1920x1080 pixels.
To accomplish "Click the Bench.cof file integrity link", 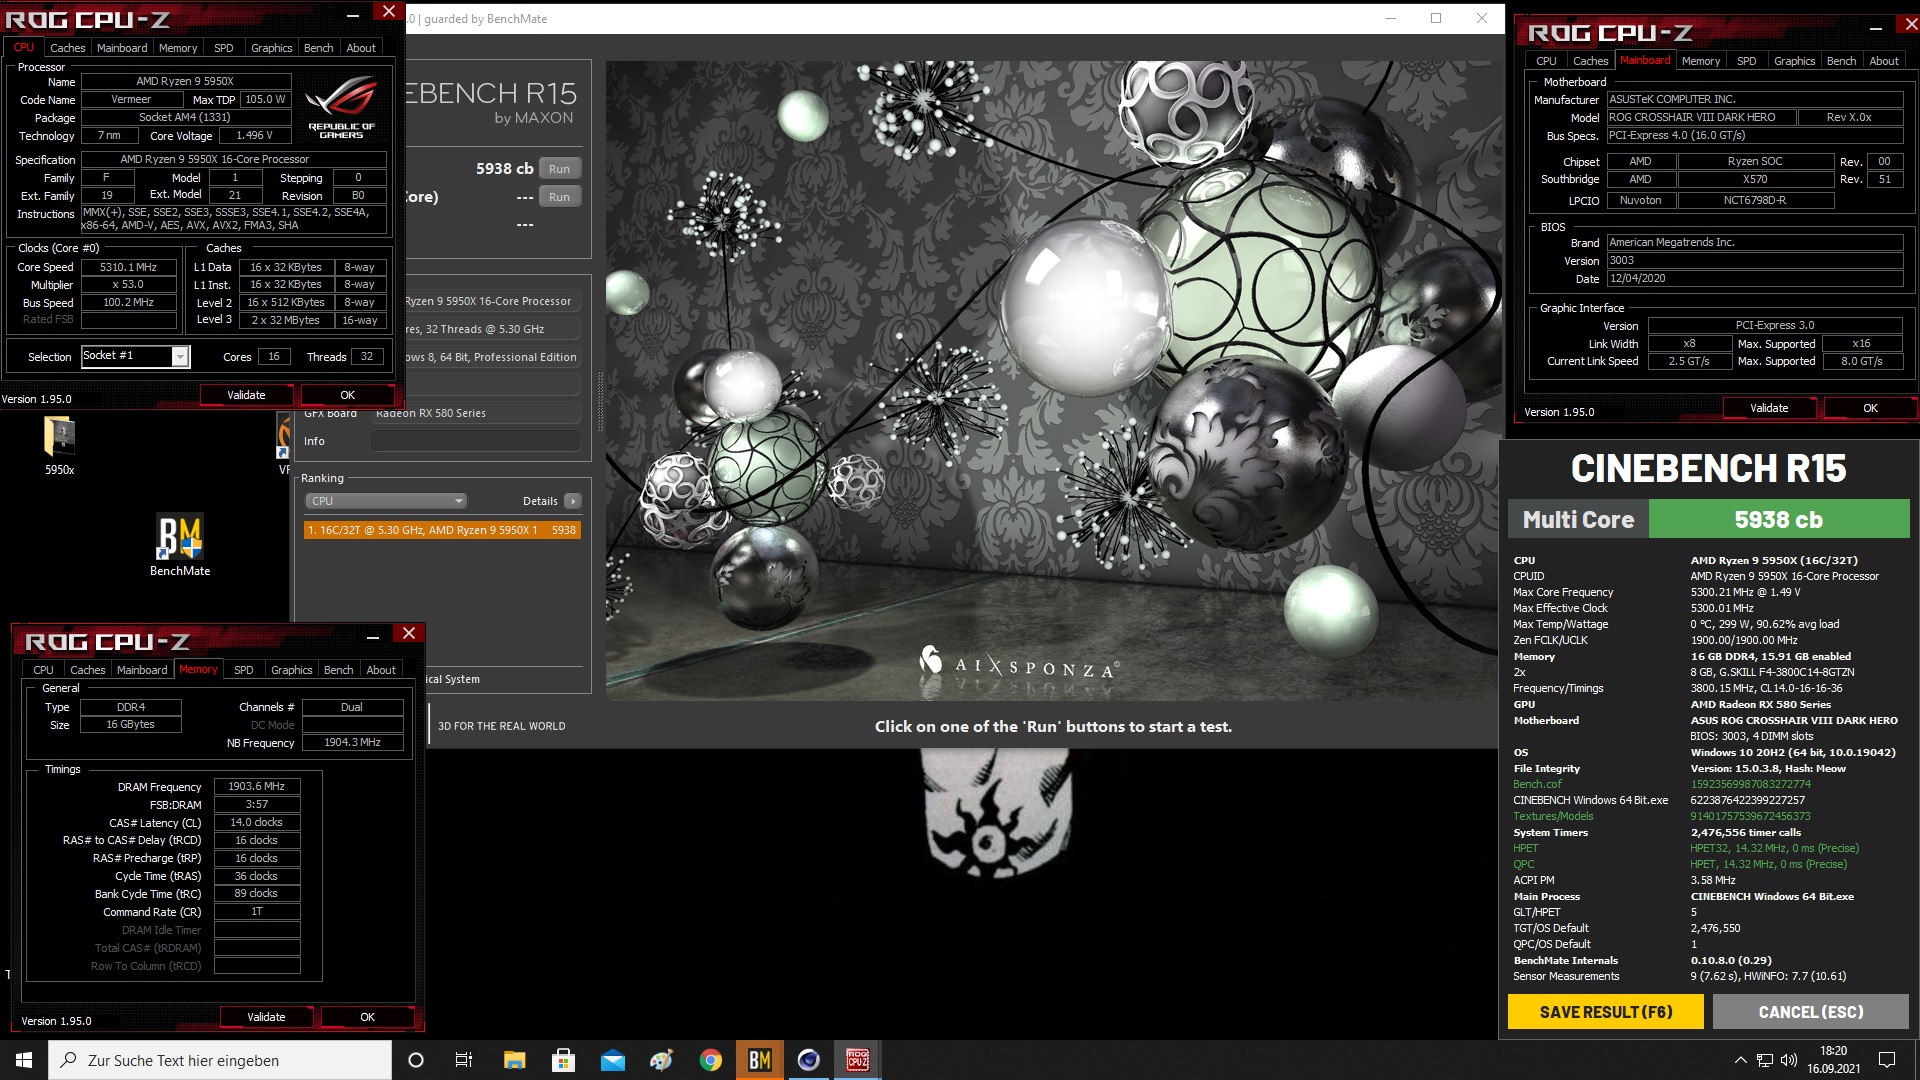I will pos(1537,784).
